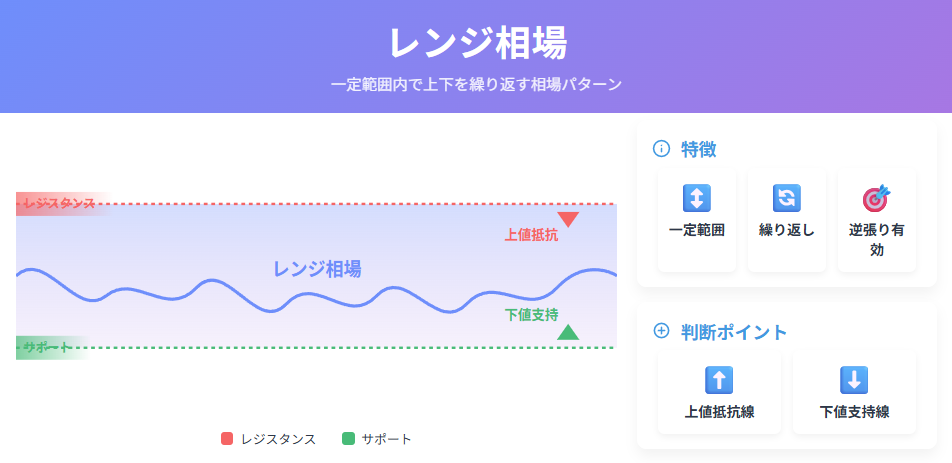Viewport: 952px width, 463px height.
Task: Click the info circle icon beside 特徴
Action: [x=661, y=149]
